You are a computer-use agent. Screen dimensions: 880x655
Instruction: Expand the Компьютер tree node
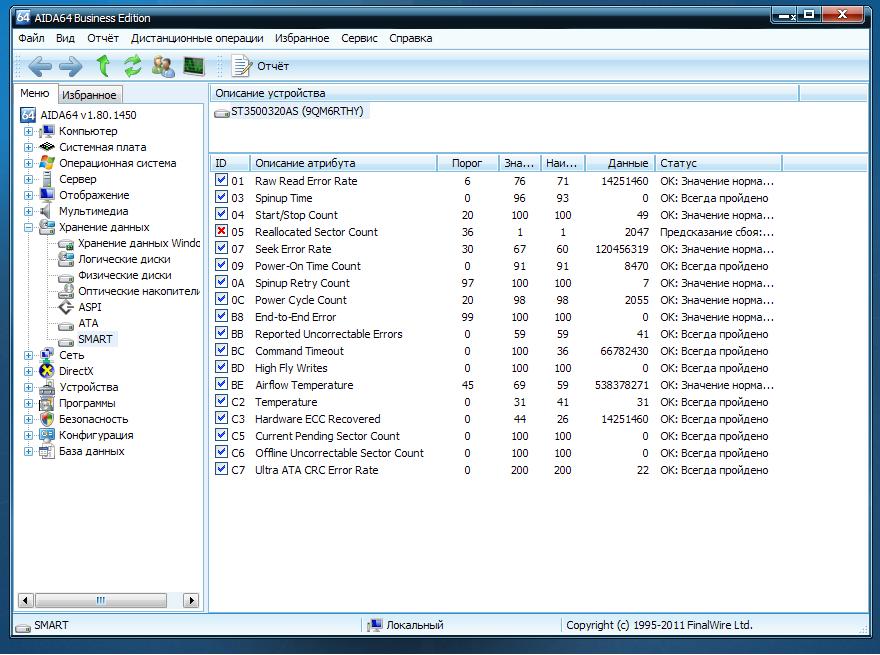click(29, 131)
